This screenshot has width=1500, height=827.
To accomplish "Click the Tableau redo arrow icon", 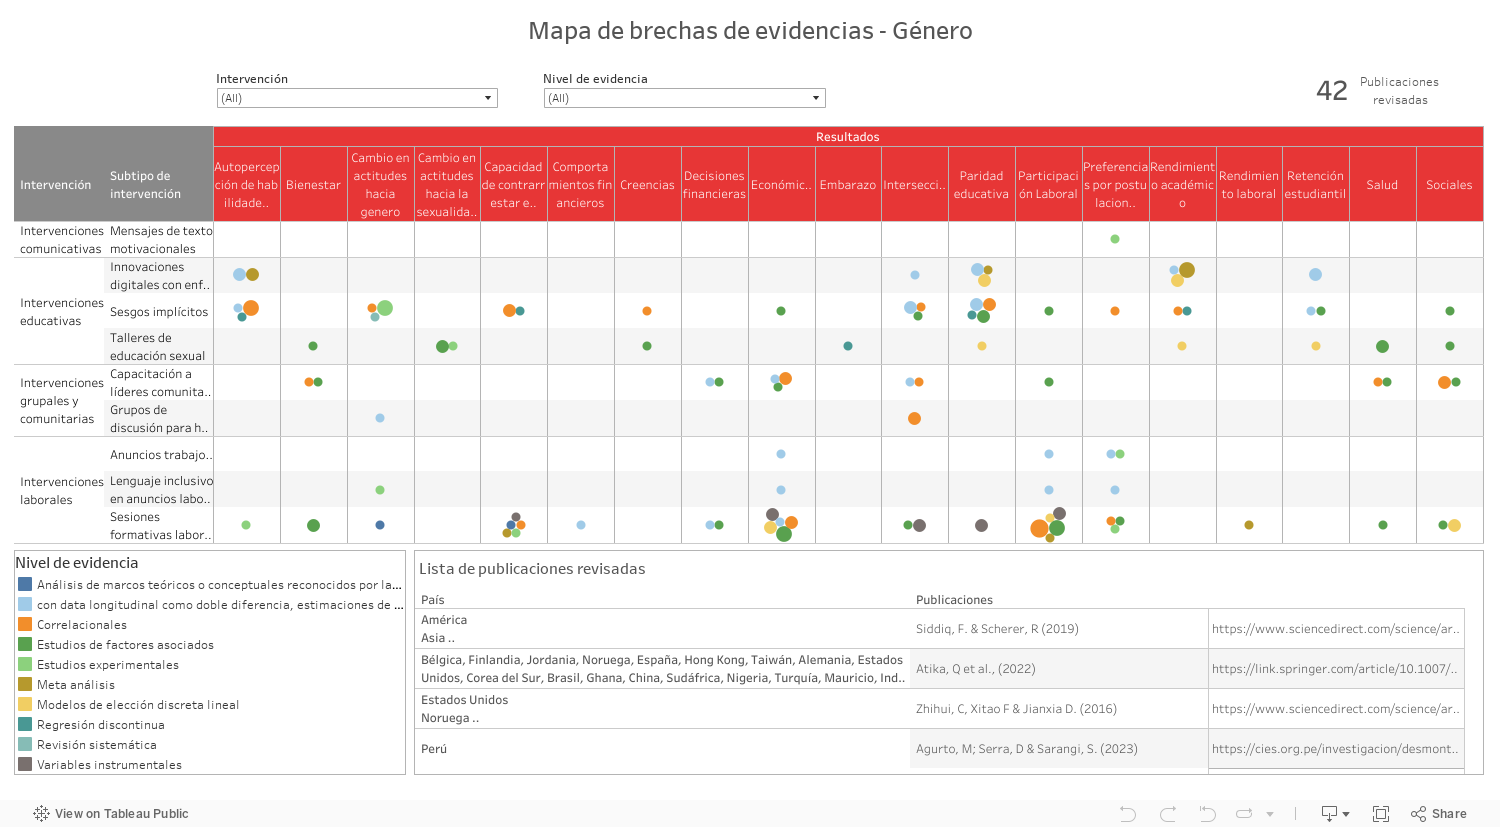I will coord(1168,814).
